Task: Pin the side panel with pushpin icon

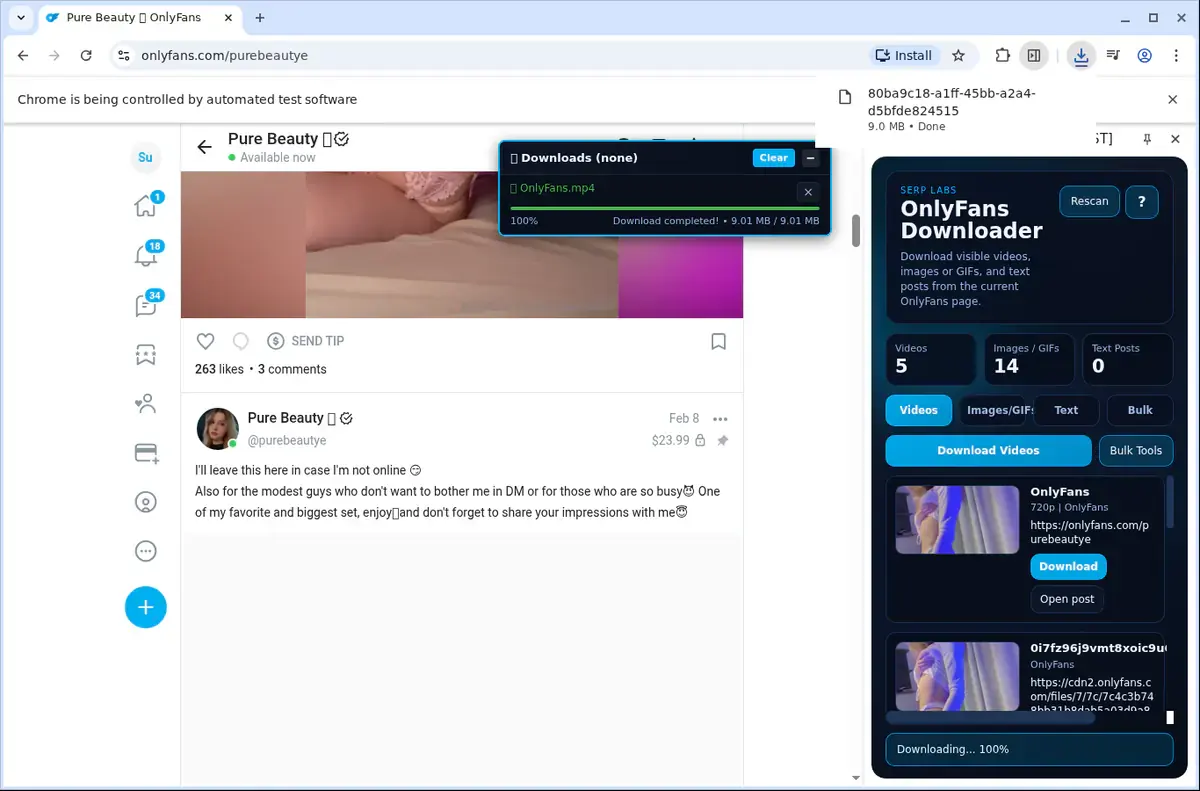Action: point(1147,139)
